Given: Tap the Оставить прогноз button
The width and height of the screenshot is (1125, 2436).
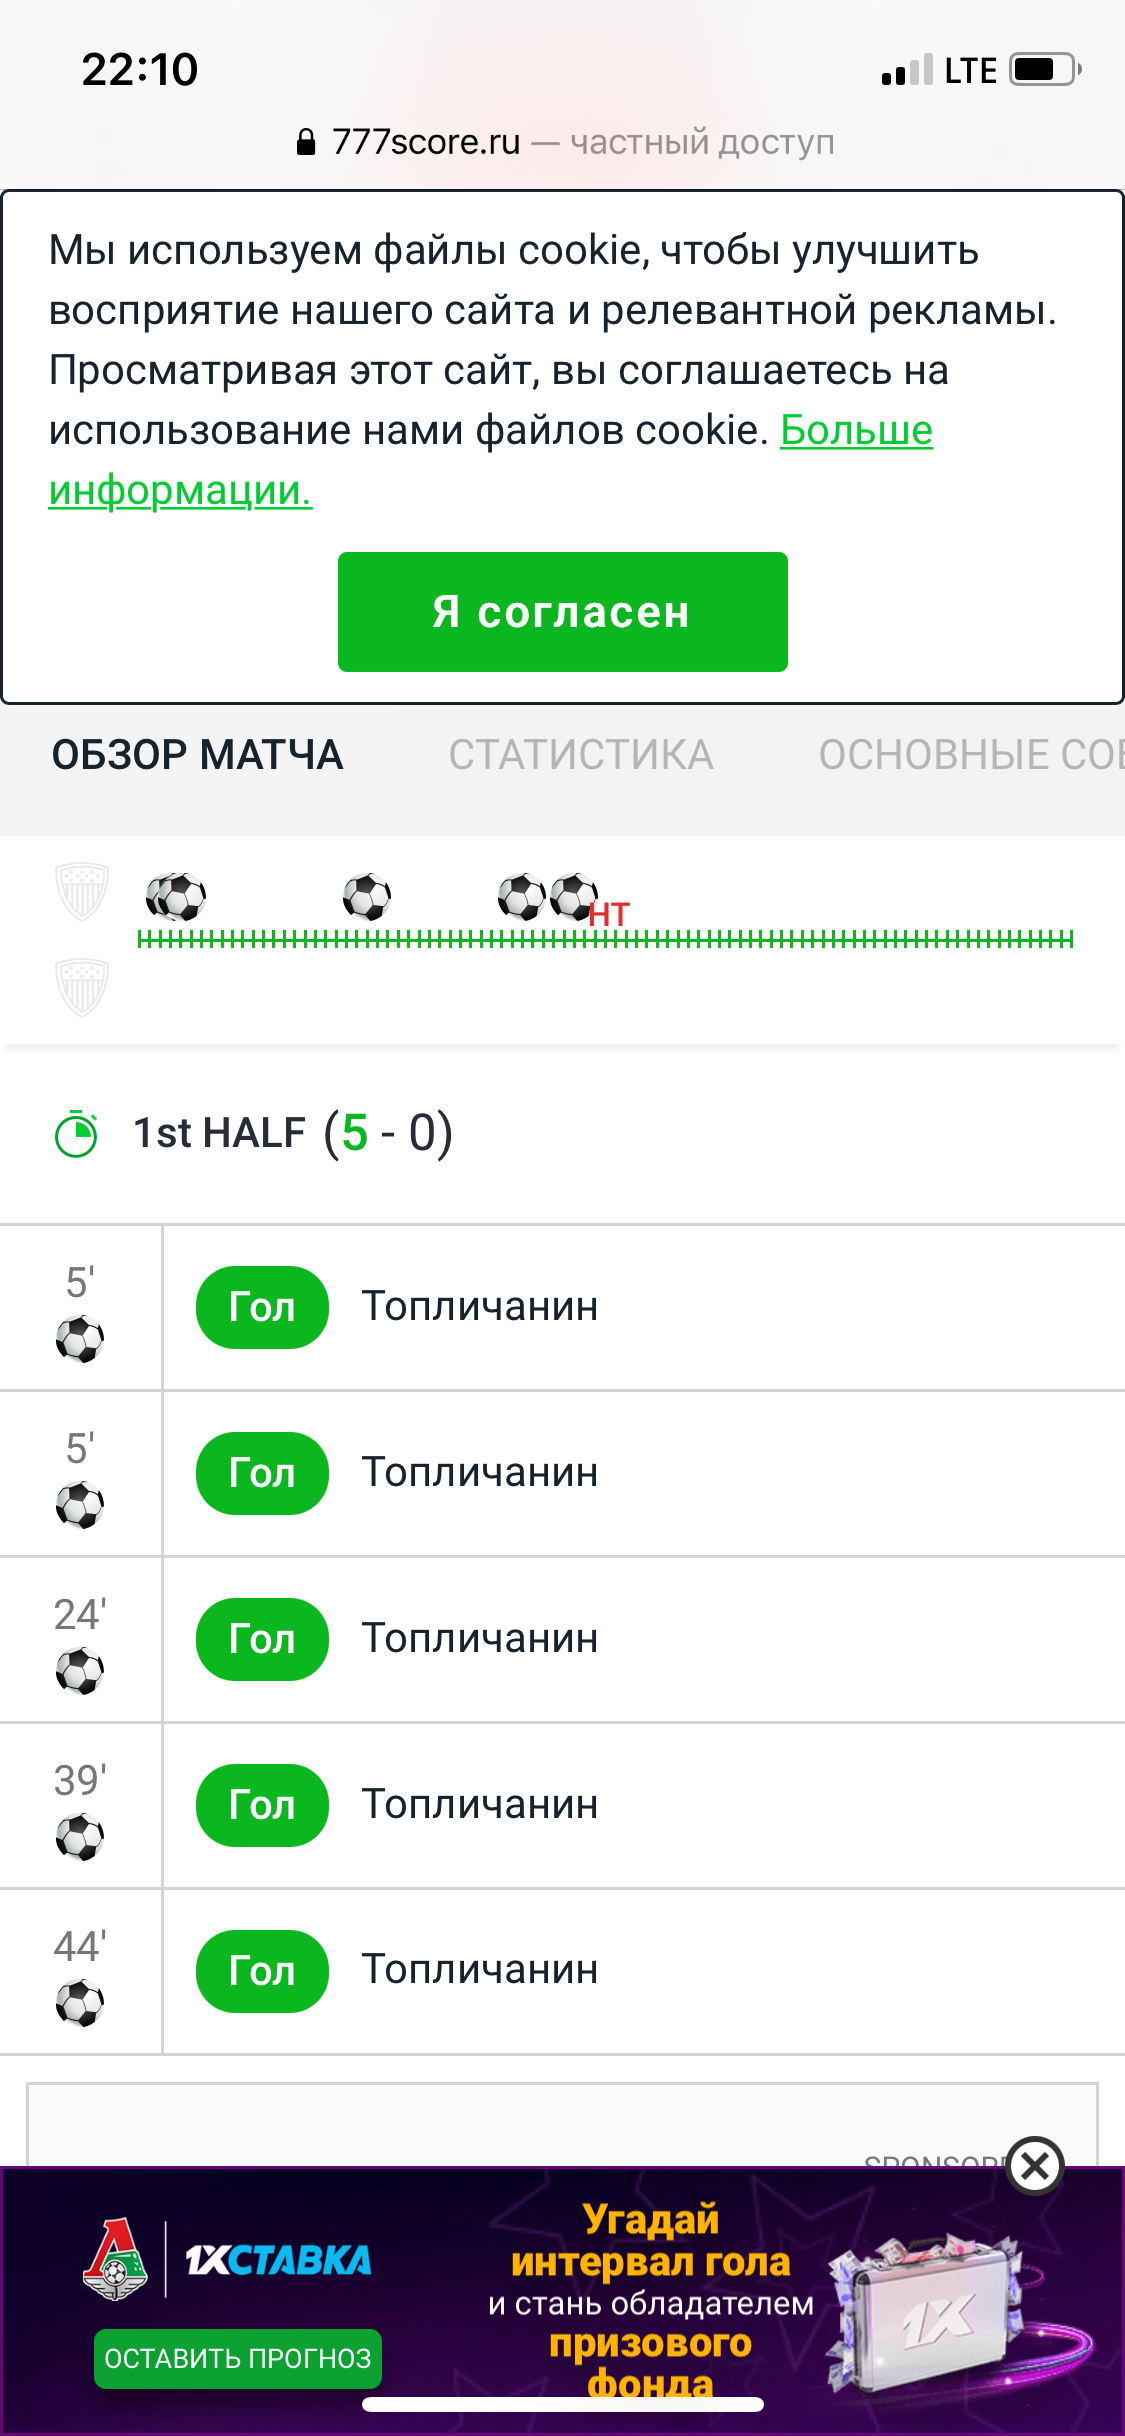Looking at the screenshot, I should (x=238, y=2358).
